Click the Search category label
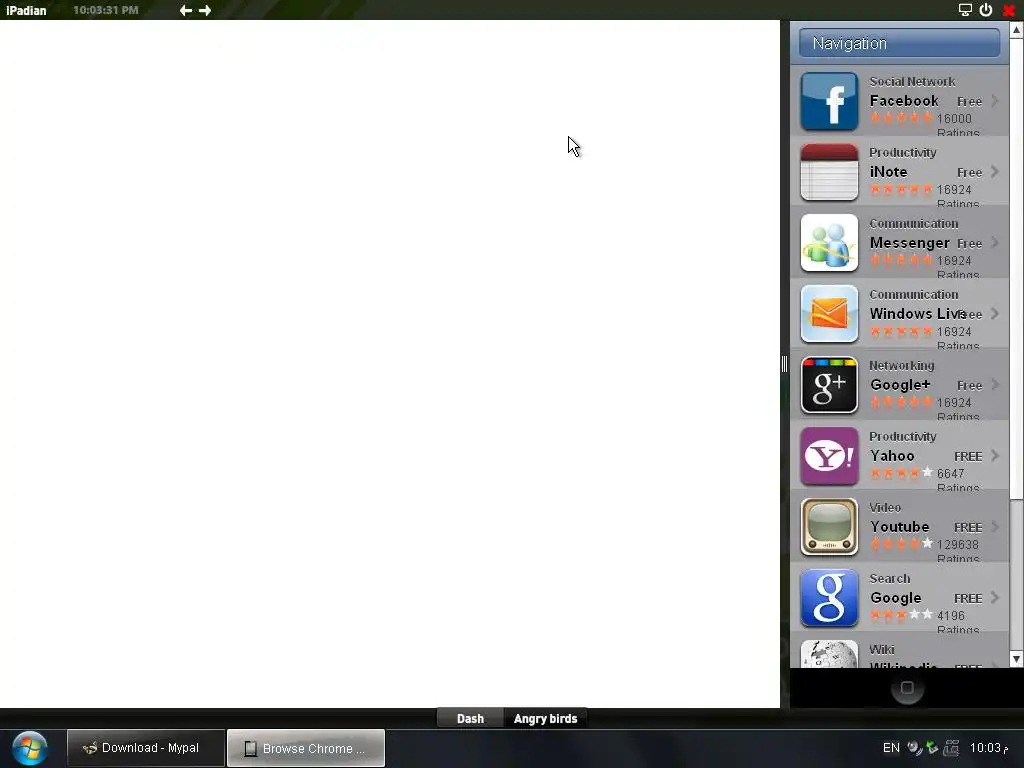Viewport: 1024px width, 768px height. click(x=889, y=579)
